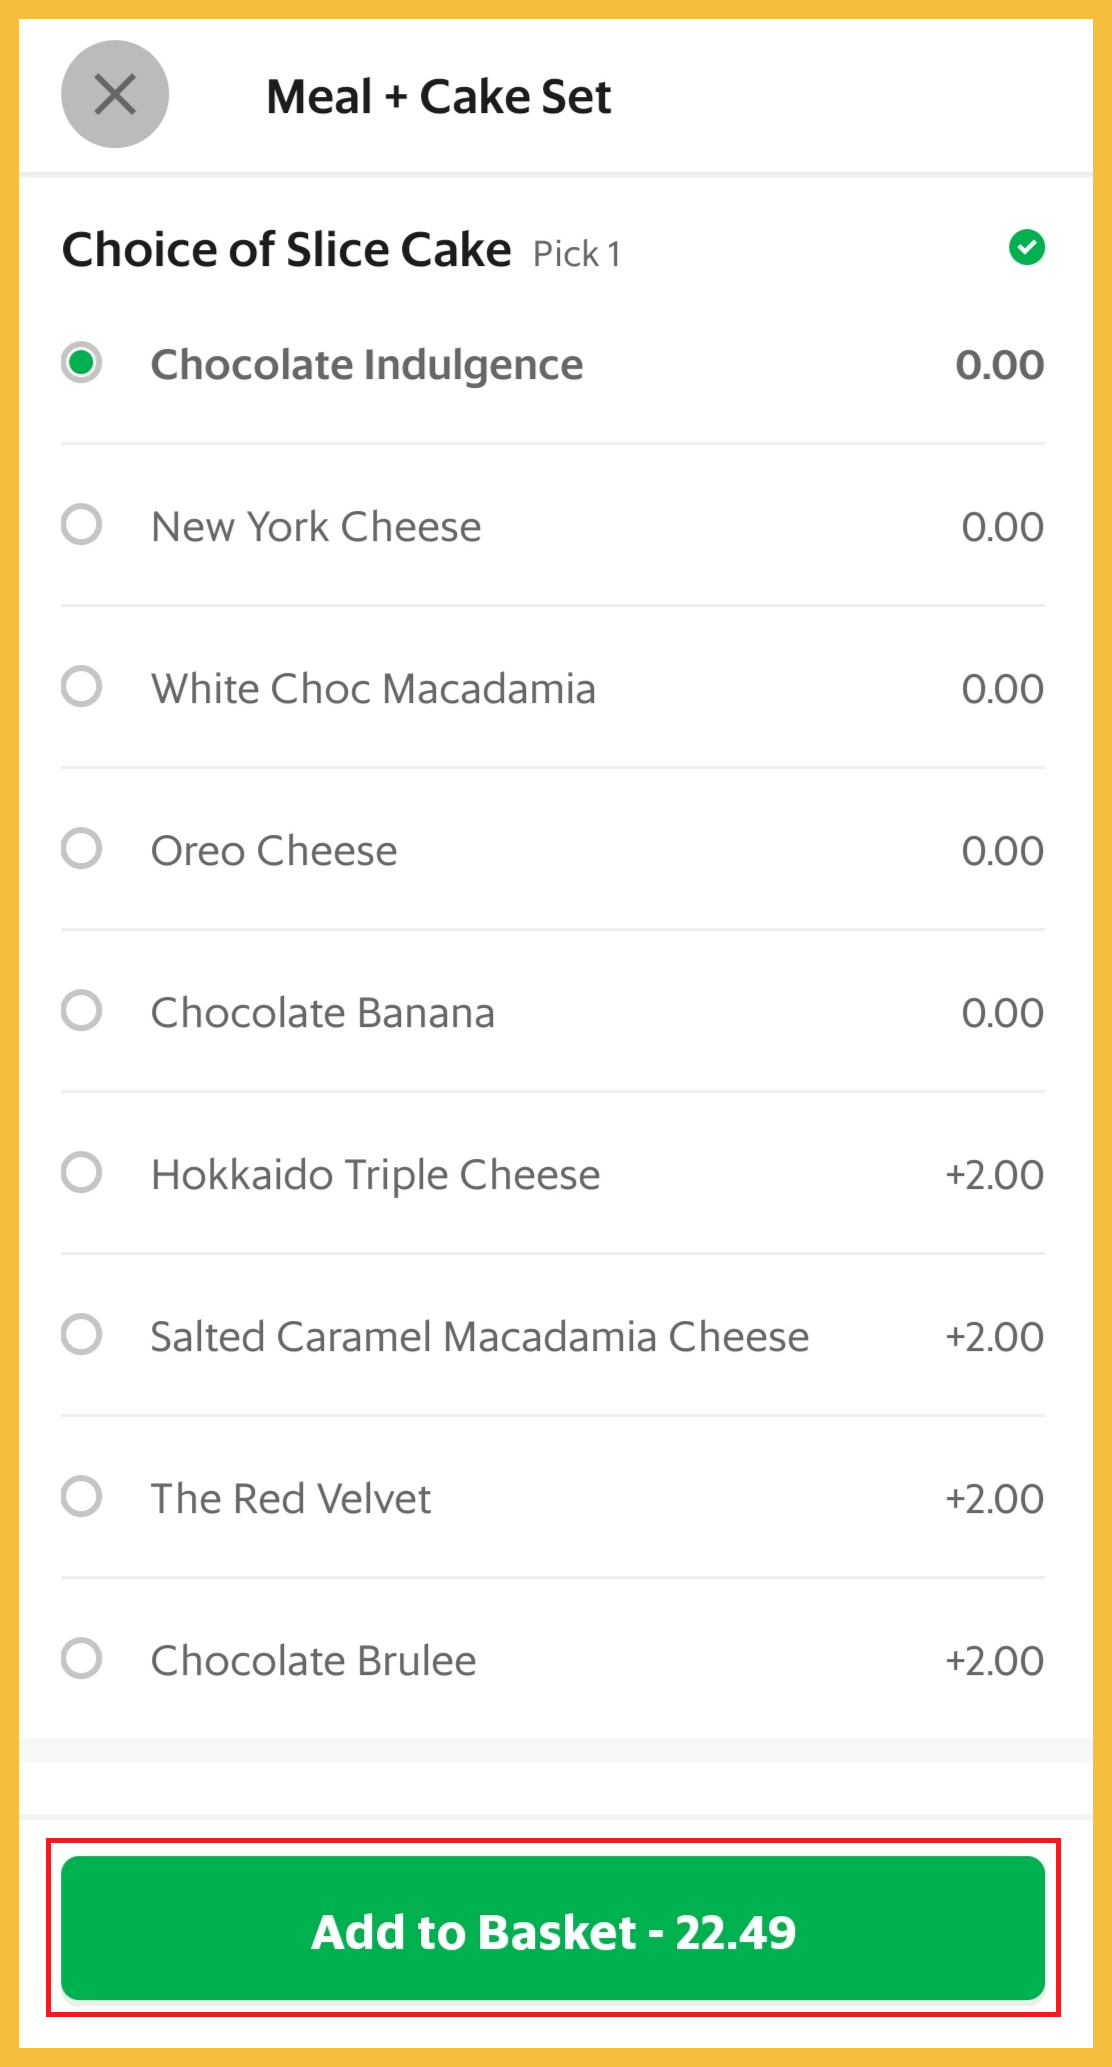Click the Hokkaido Triple Cheese +2.00 price

994,1175
